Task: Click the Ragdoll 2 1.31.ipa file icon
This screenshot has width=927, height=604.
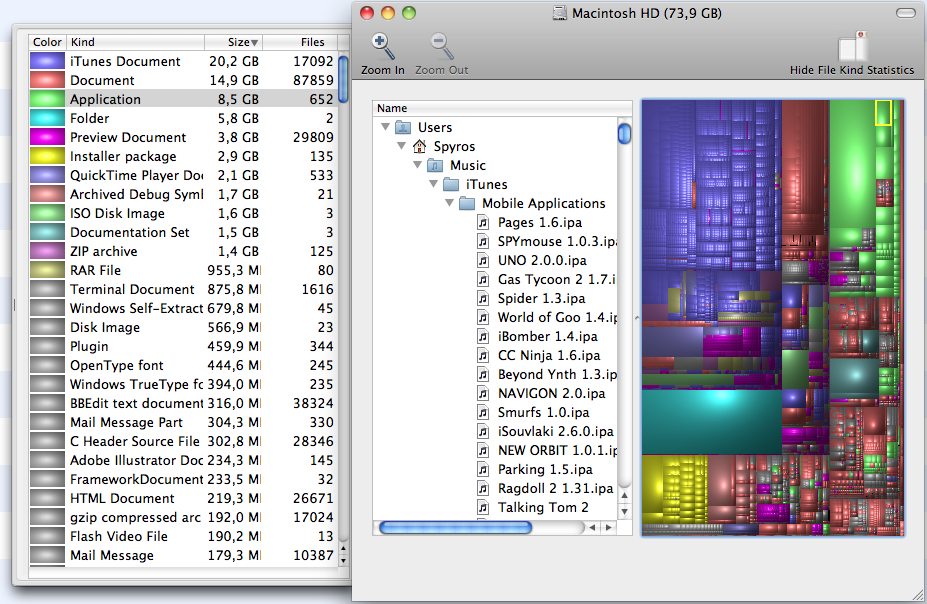Action: [x=483, y=488]
